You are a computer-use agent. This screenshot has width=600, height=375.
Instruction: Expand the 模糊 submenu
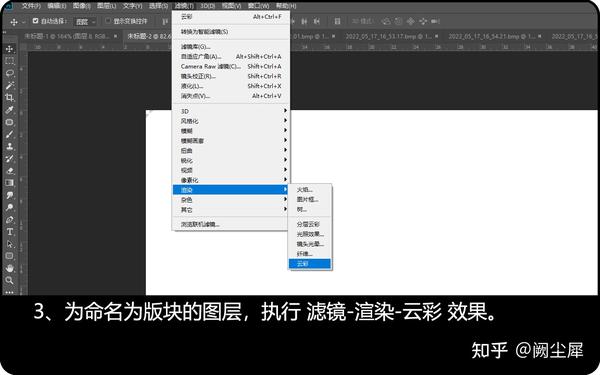231,131
